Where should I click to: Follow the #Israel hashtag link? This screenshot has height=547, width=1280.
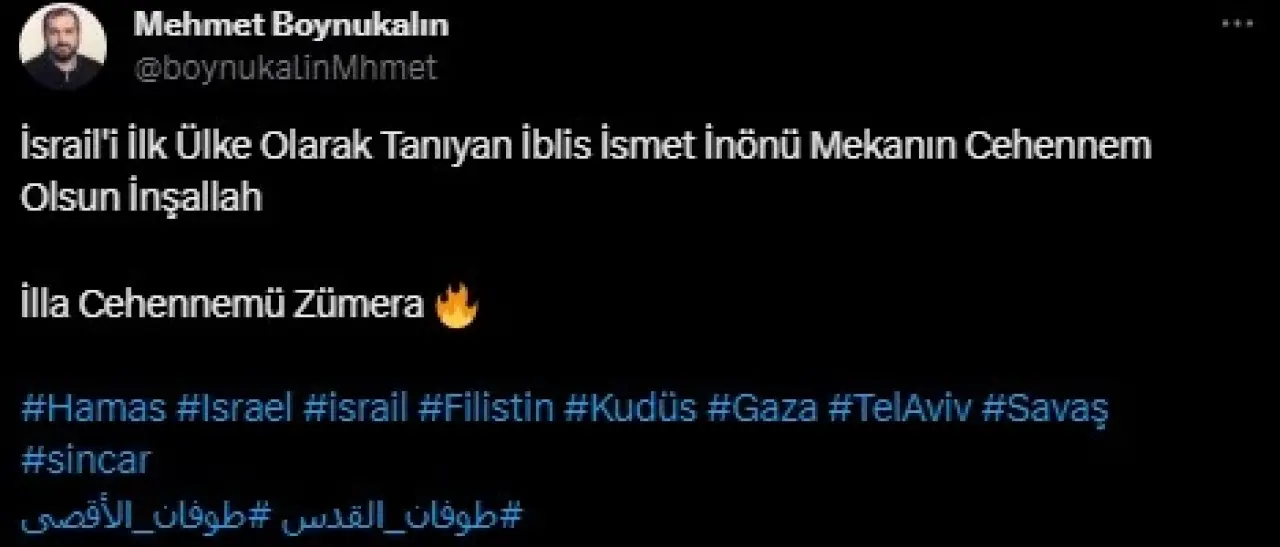point(235,409)
